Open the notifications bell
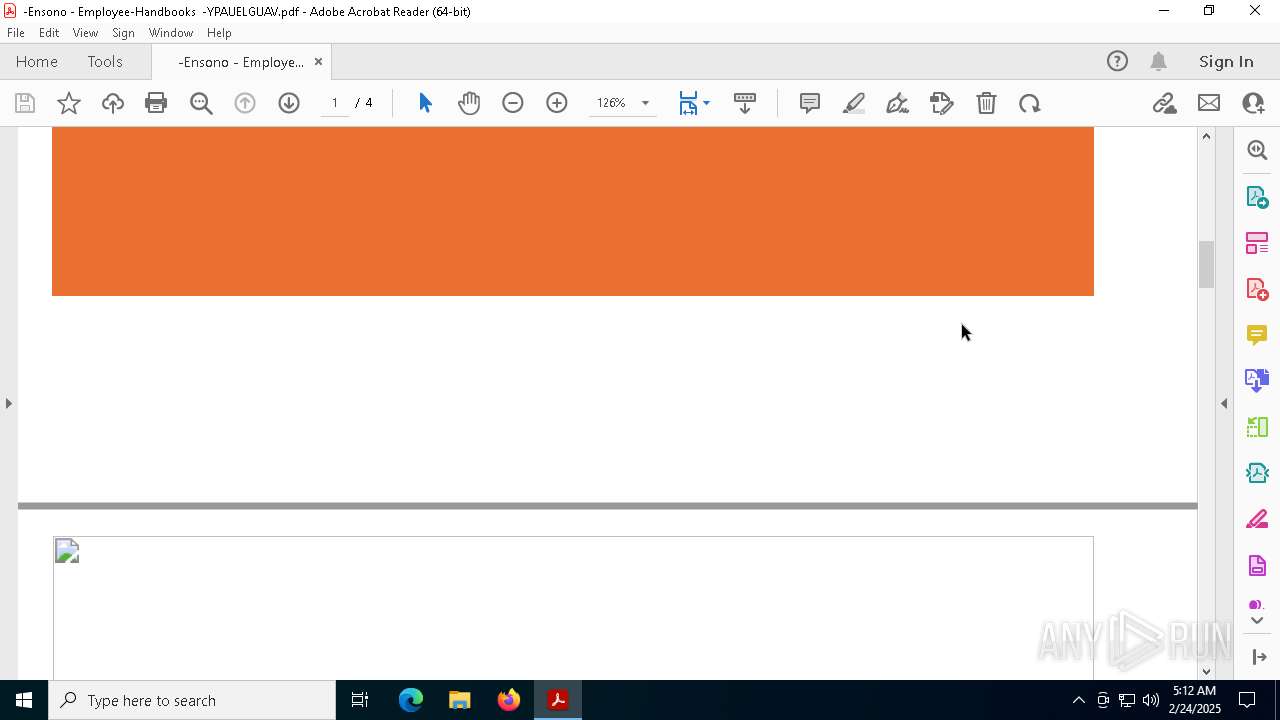This screenshot has height=720, width=1280. 1159,62
